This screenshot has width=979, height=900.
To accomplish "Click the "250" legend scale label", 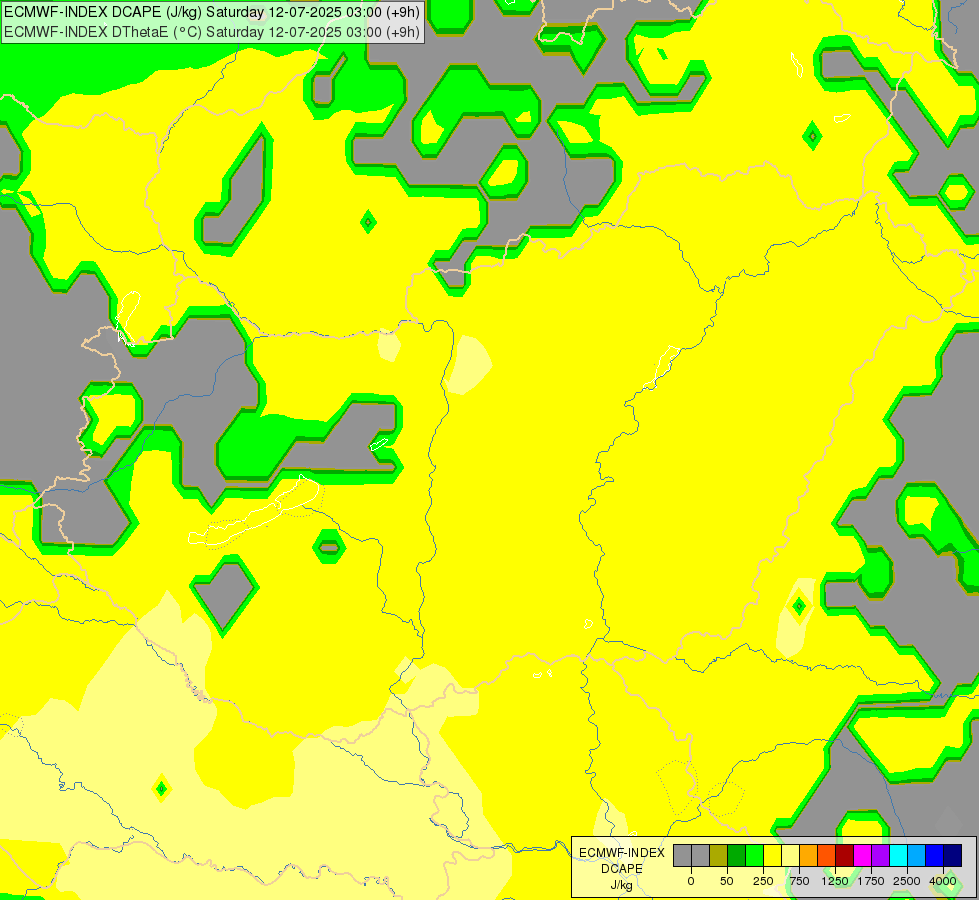I will pos(763,881).
